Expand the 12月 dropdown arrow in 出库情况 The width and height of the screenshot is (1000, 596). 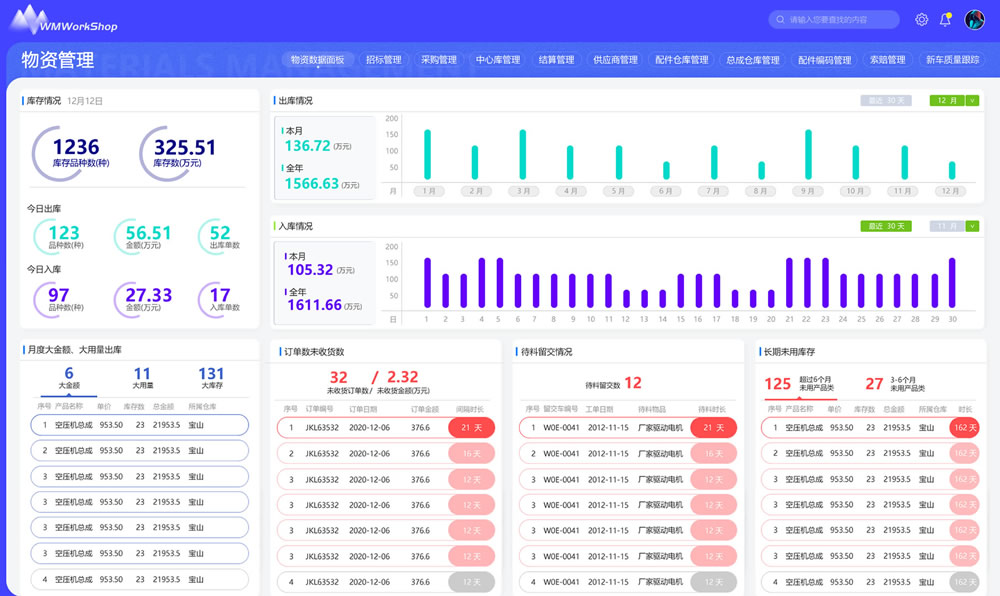[972, 100]
